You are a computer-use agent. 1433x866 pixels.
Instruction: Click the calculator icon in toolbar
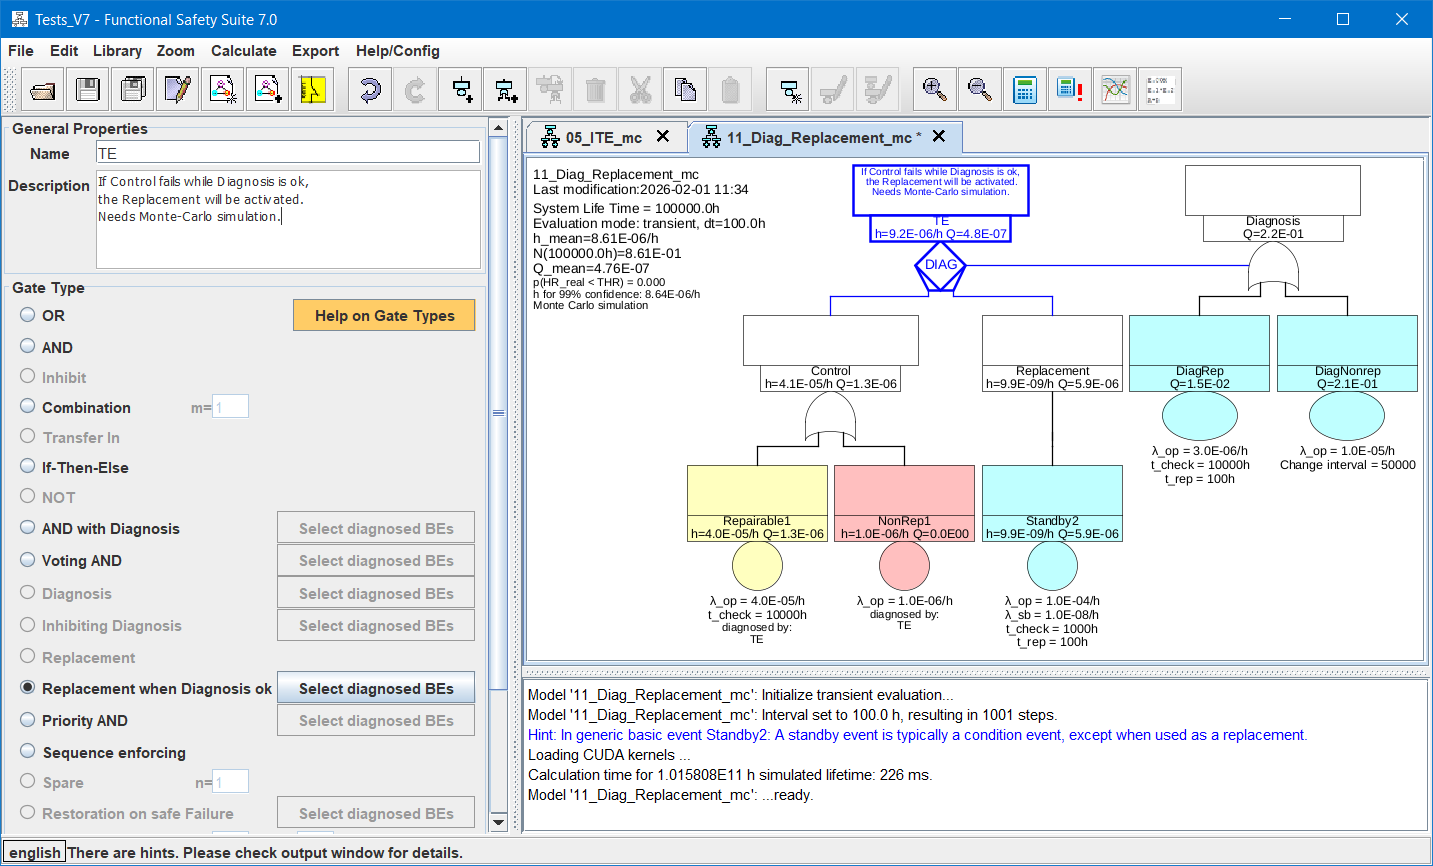point(1025,90)
